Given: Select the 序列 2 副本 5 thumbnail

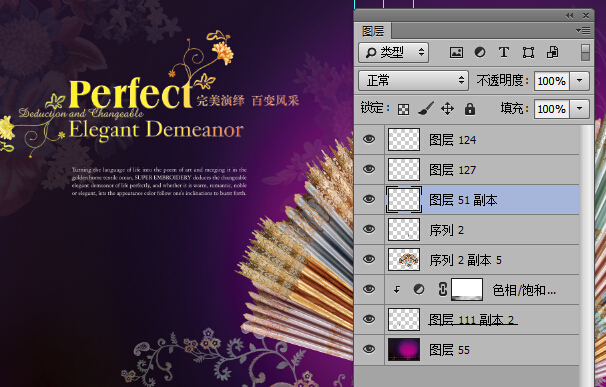Looking at the screenshot, I should click(x=404, y=259).
